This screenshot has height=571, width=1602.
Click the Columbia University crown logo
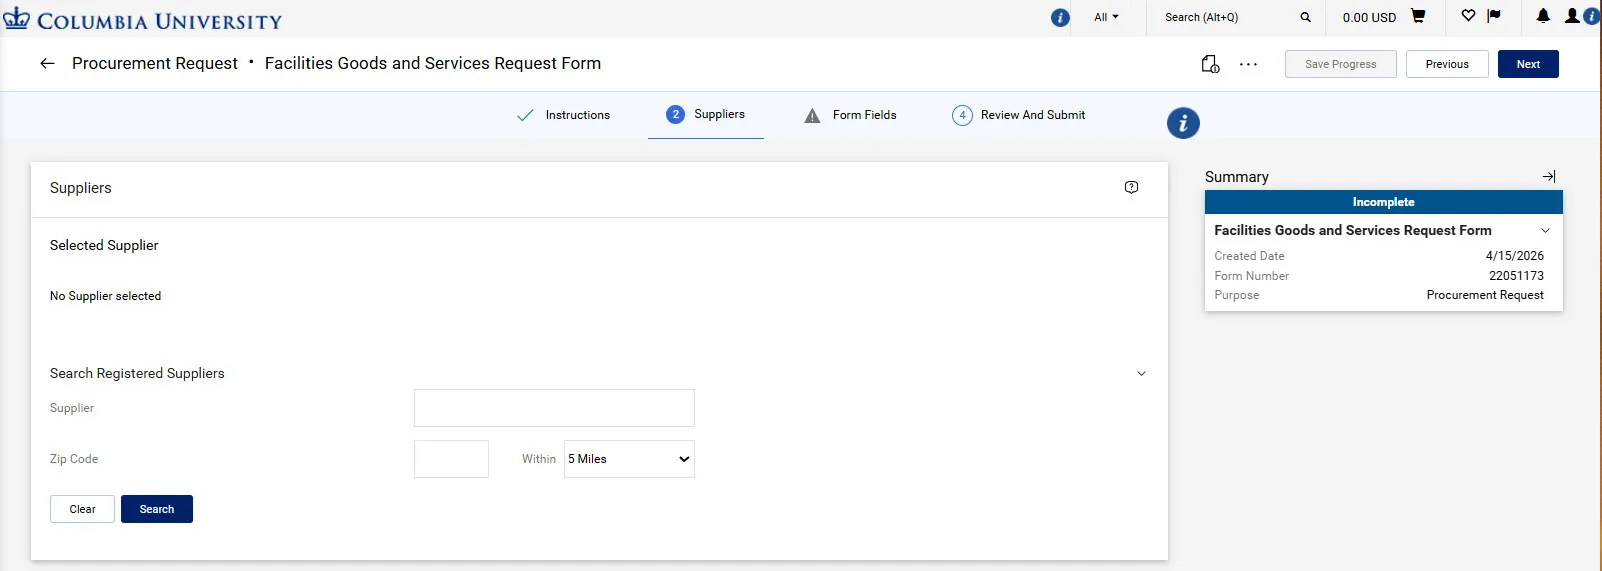[17, 18]
